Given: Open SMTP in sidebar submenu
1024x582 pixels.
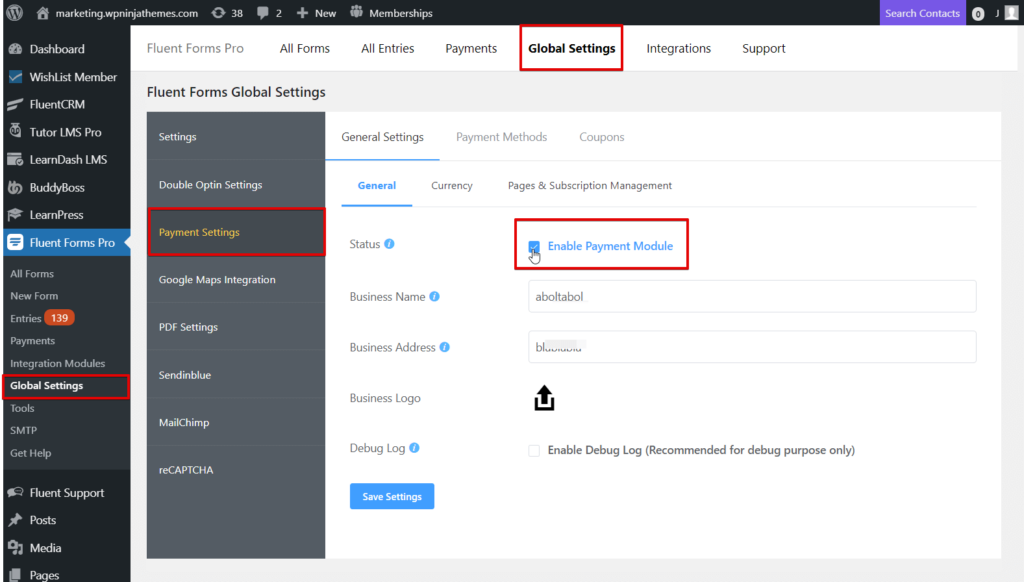Looking at the screenshot, I should pyautogui.click(x=24, y=430).
